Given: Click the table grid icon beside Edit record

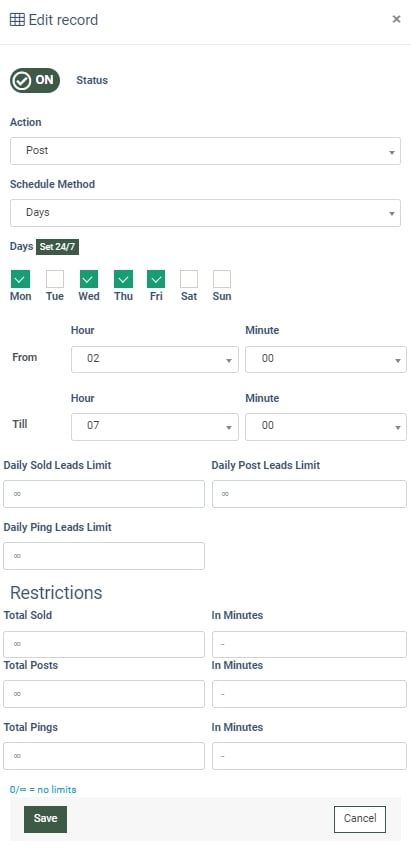Looking at the screenshot, I should (17, 20).
